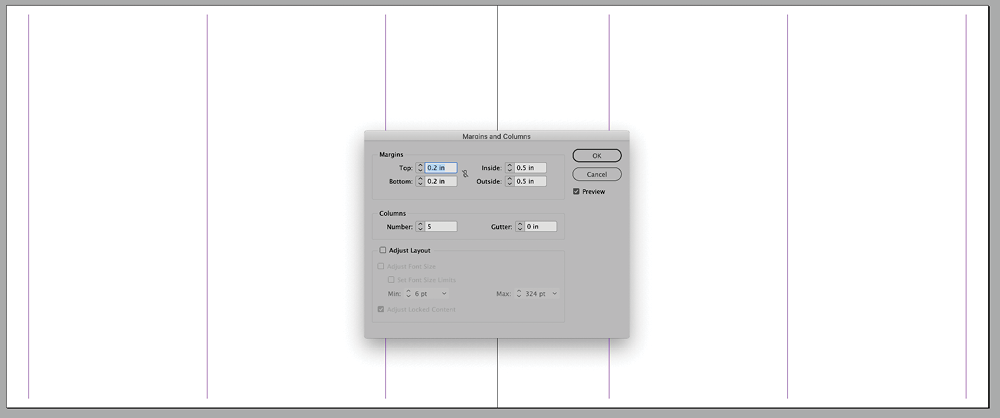This screenshot has height=418, width=1000.
Task: Click the Bottom margin input field
Action: click(x=441, y=181)
